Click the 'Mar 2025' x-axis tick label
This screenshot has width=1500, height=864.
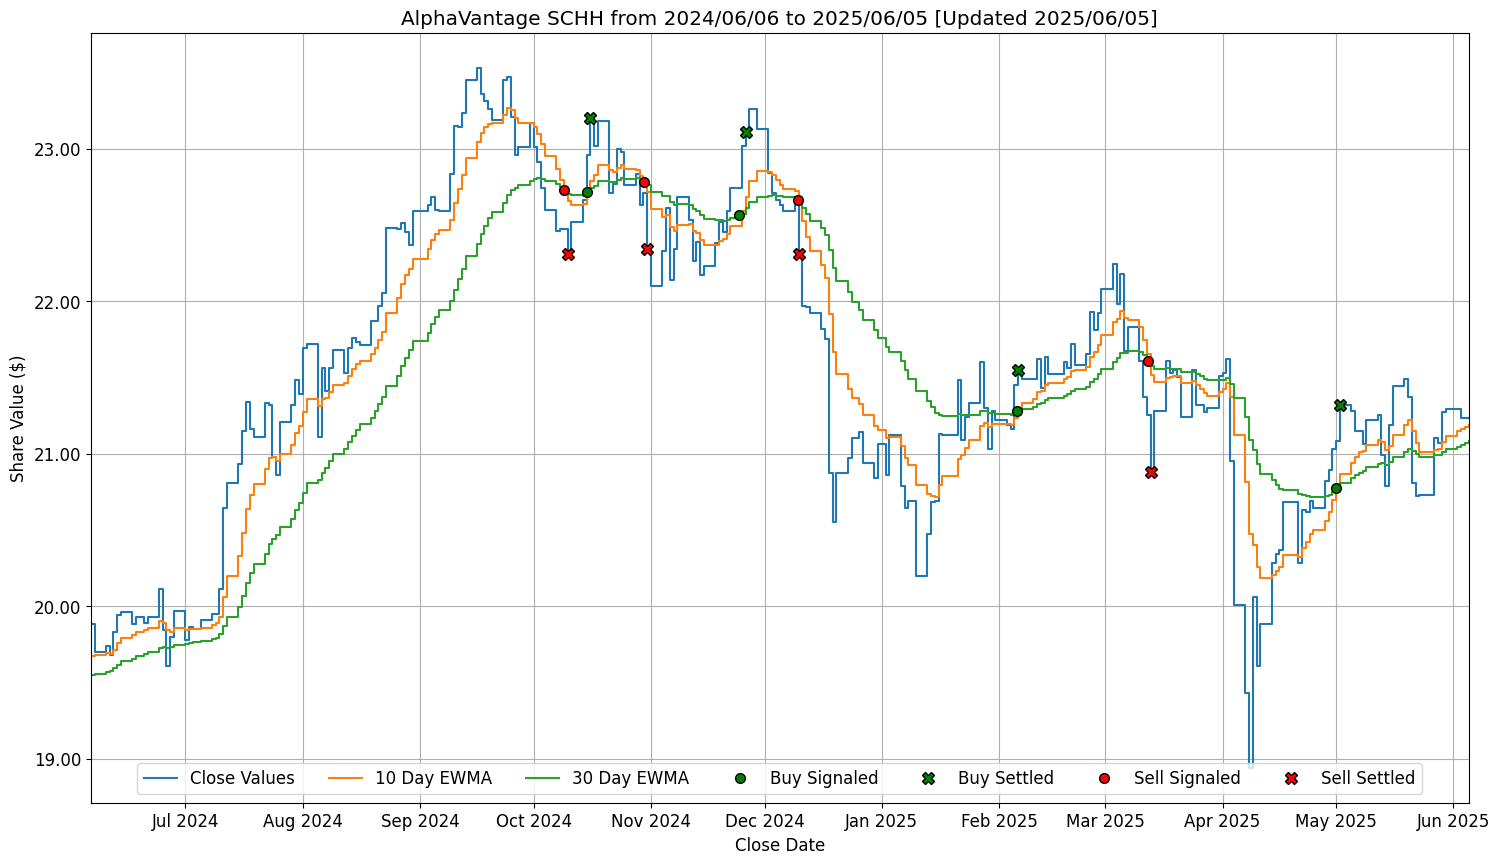[1105, 821]
